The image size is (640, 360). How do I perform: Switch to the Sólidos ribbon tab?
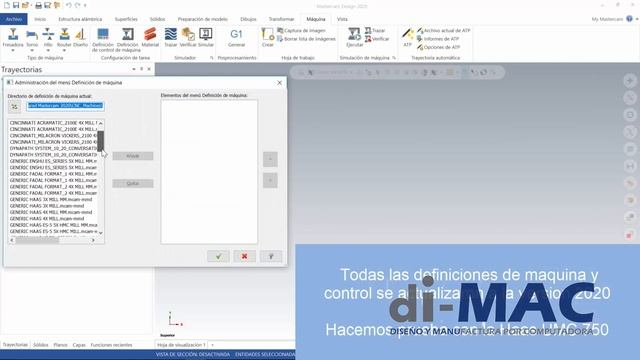click(x=157, y=19)
